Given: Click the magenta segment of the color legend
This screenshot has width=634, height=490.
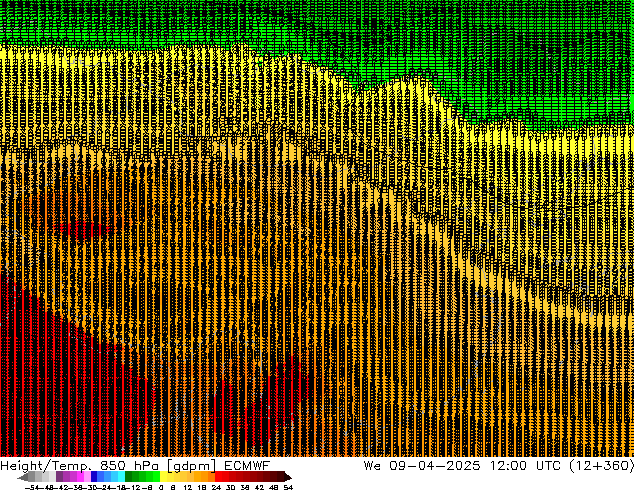Looking at the screenshot, I should coord(74,477).
